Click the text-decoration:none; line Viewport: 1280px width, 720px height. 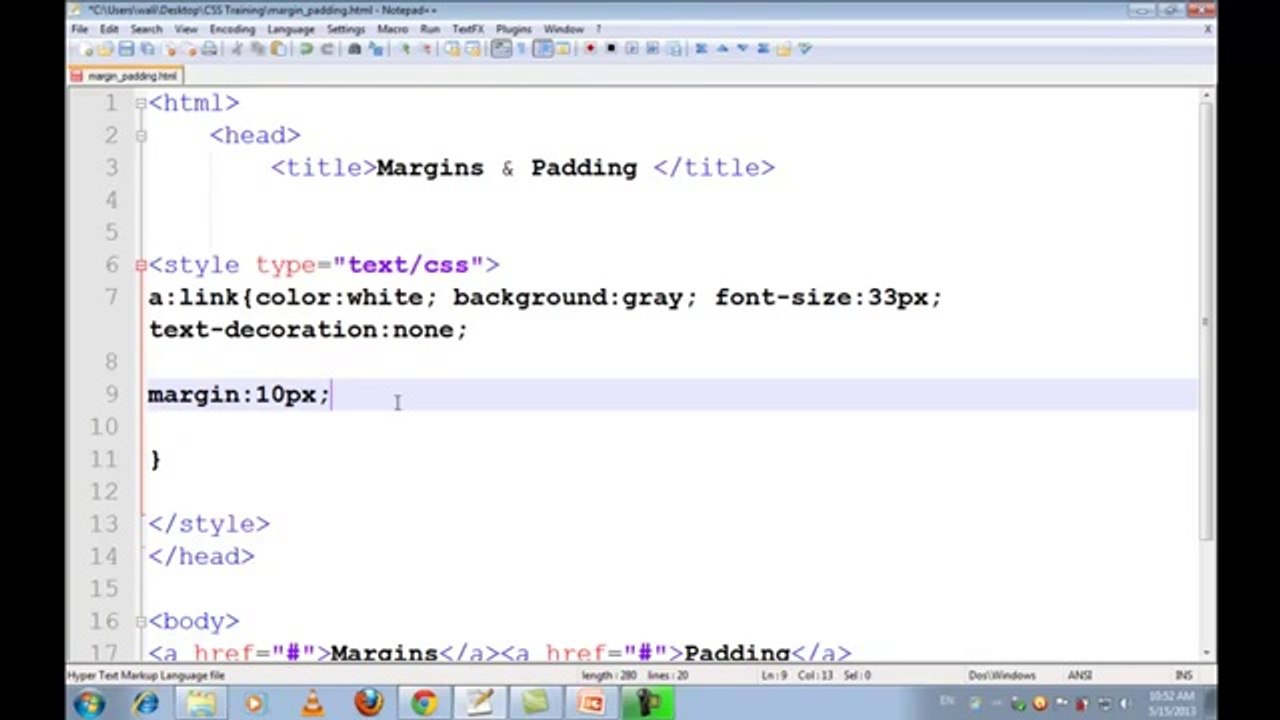point(308,330)
